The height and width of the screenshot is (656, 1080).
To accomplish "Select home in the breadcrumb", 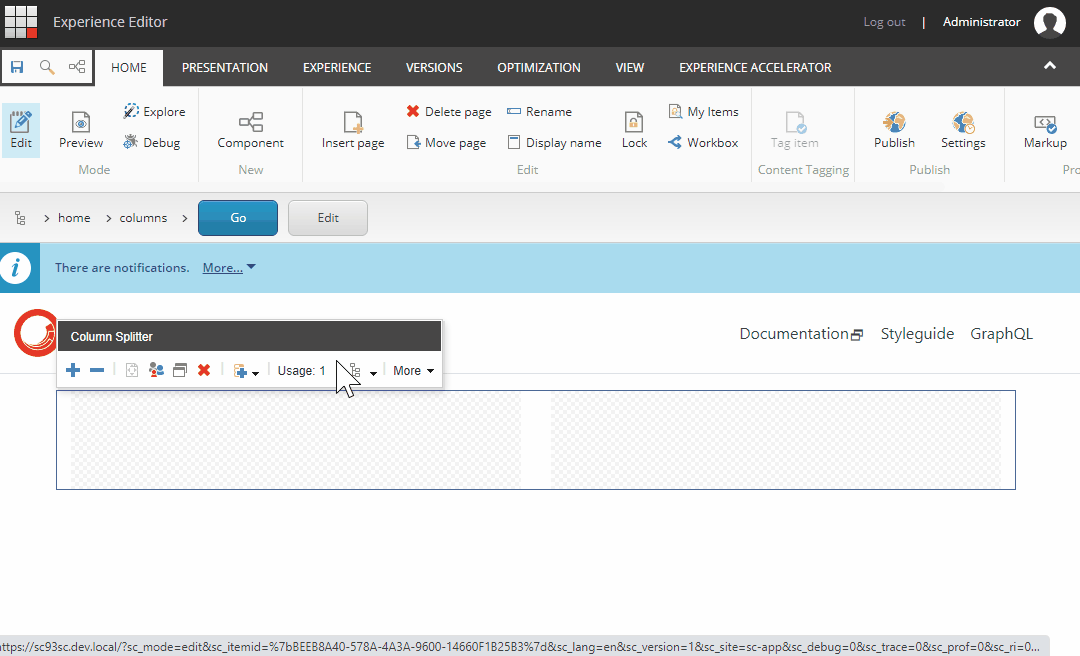I will coord(74,218).
